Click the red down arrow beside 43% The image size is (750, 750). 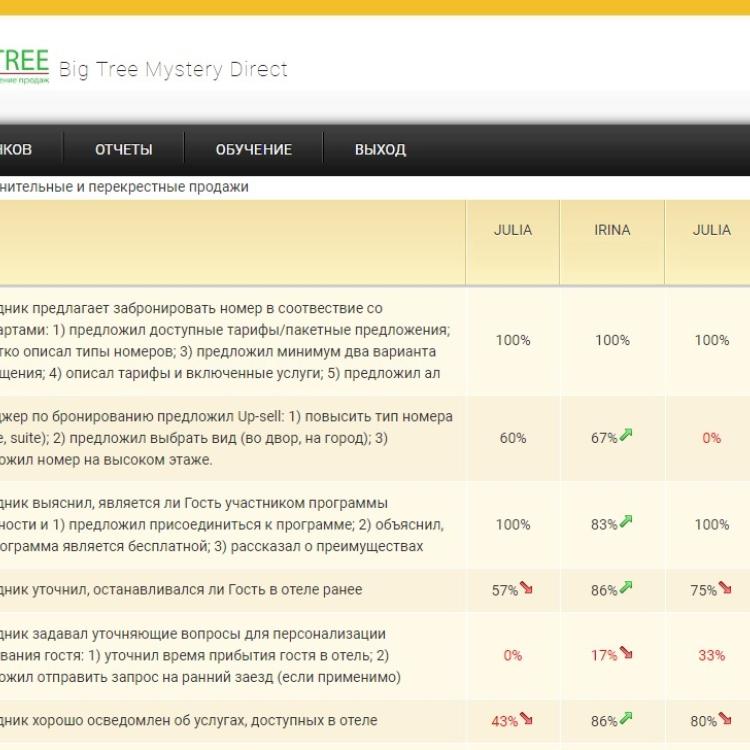pos(526,718)
